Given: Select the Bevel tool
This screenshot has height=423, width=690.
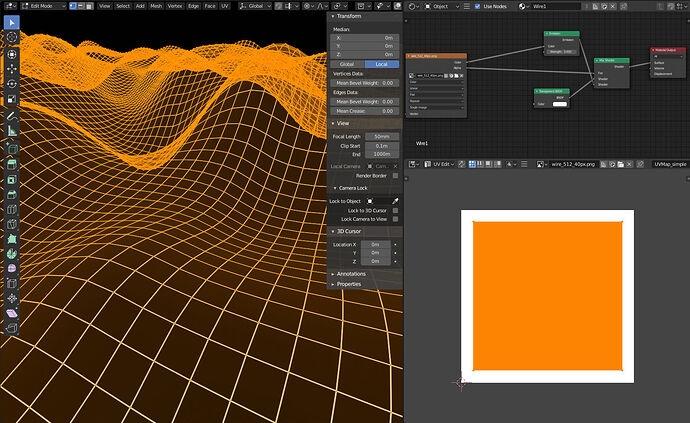Looking at the screenshot, I should (12, 195).
